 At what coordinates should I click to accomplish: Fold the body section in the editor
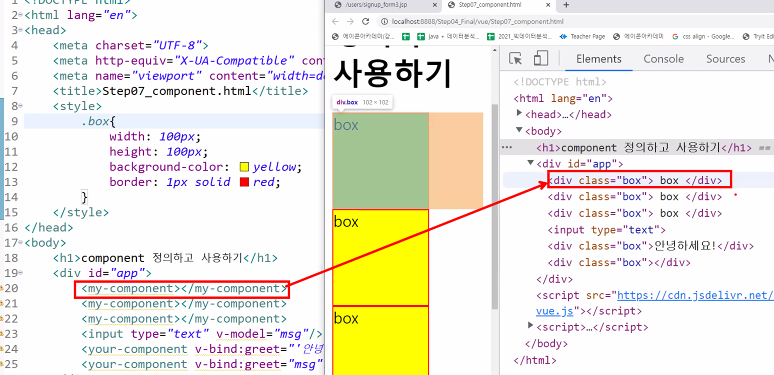20,243
